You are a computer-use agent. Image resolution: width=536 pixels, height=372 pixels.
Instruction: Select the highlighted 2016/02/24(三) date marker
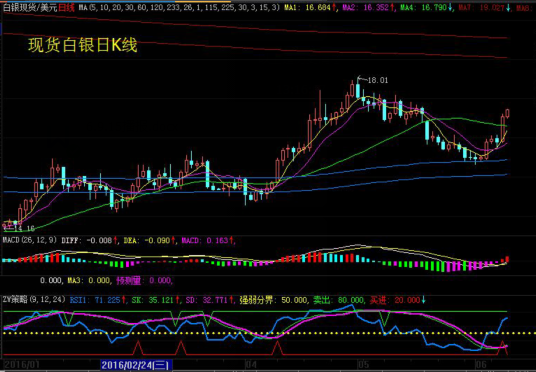tap(137, 364)
